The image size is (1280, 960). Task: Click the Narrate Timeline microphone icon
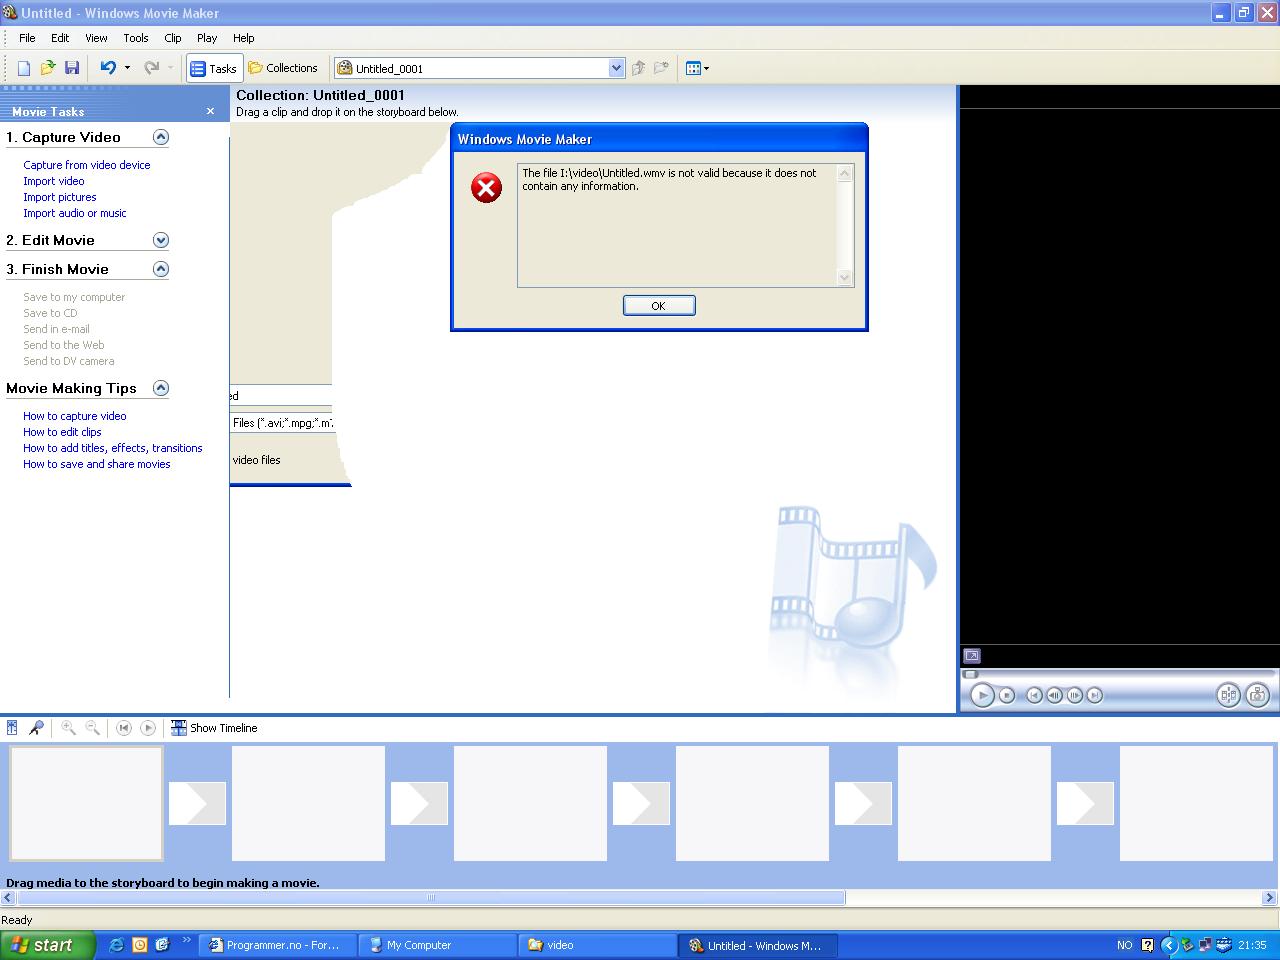point(36,728)
